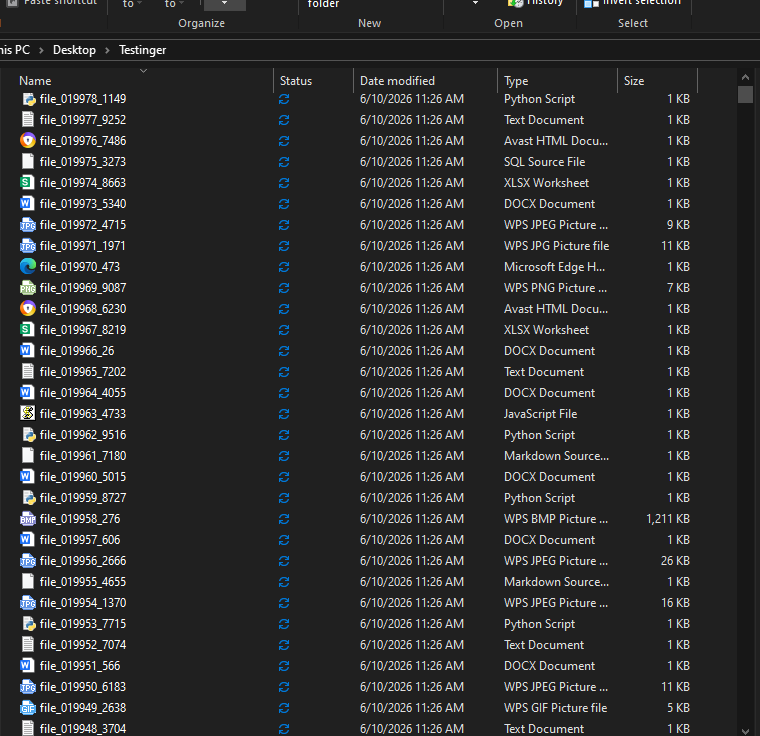Click 'WPS GIF Picture file' type cell
Screen dimensions: 760x736
coord(555,708)
